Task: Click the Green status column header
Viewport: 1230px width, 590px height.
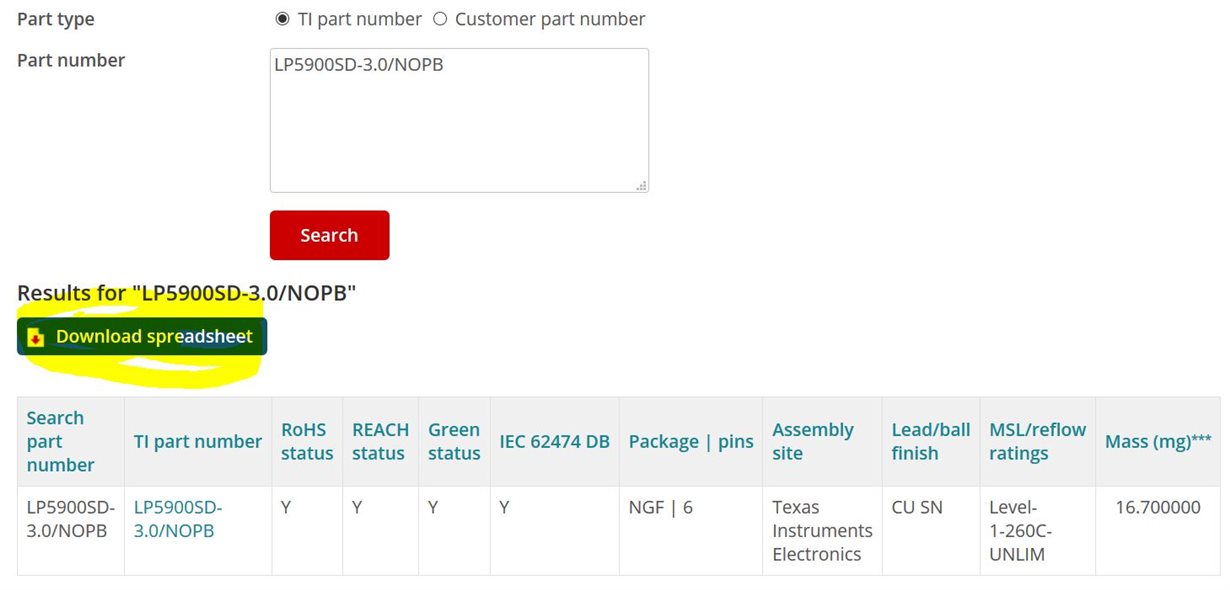Action: pyautogui.click(x=454, y=441)
